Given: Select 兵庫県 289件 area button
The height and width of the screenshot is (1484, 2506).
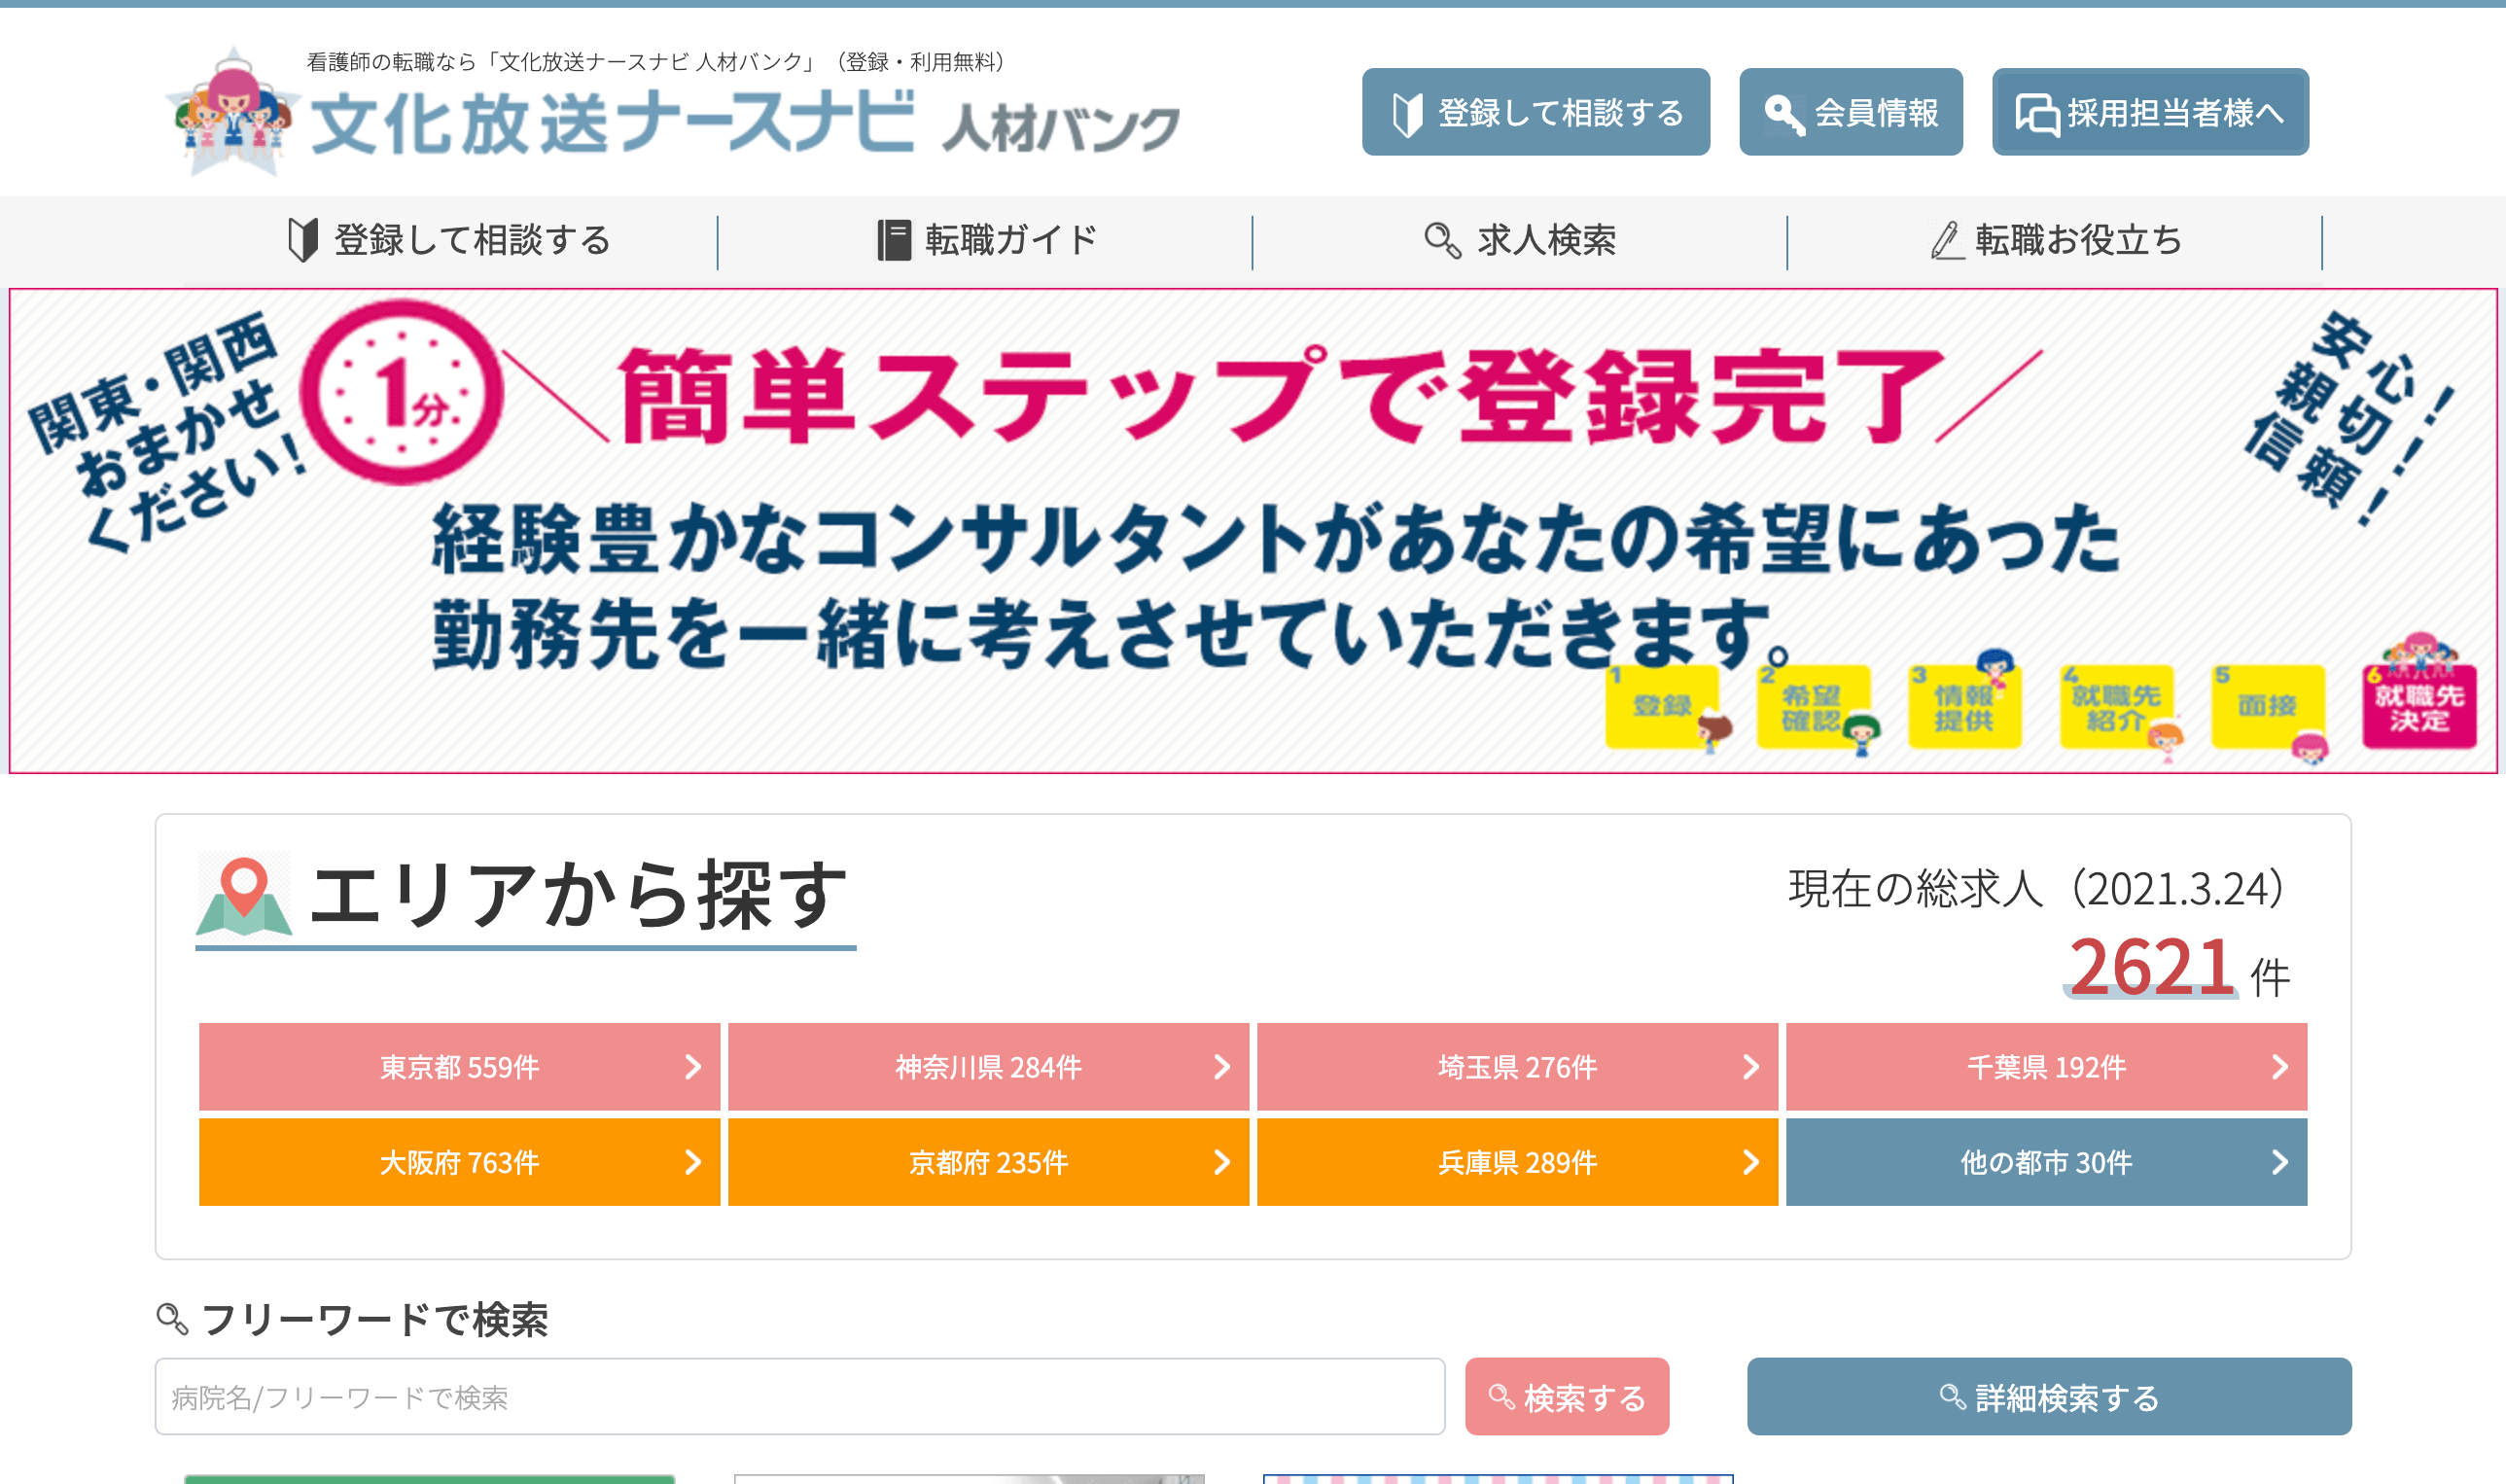Looking at the screenshot, I should tap(1516, 1162).
